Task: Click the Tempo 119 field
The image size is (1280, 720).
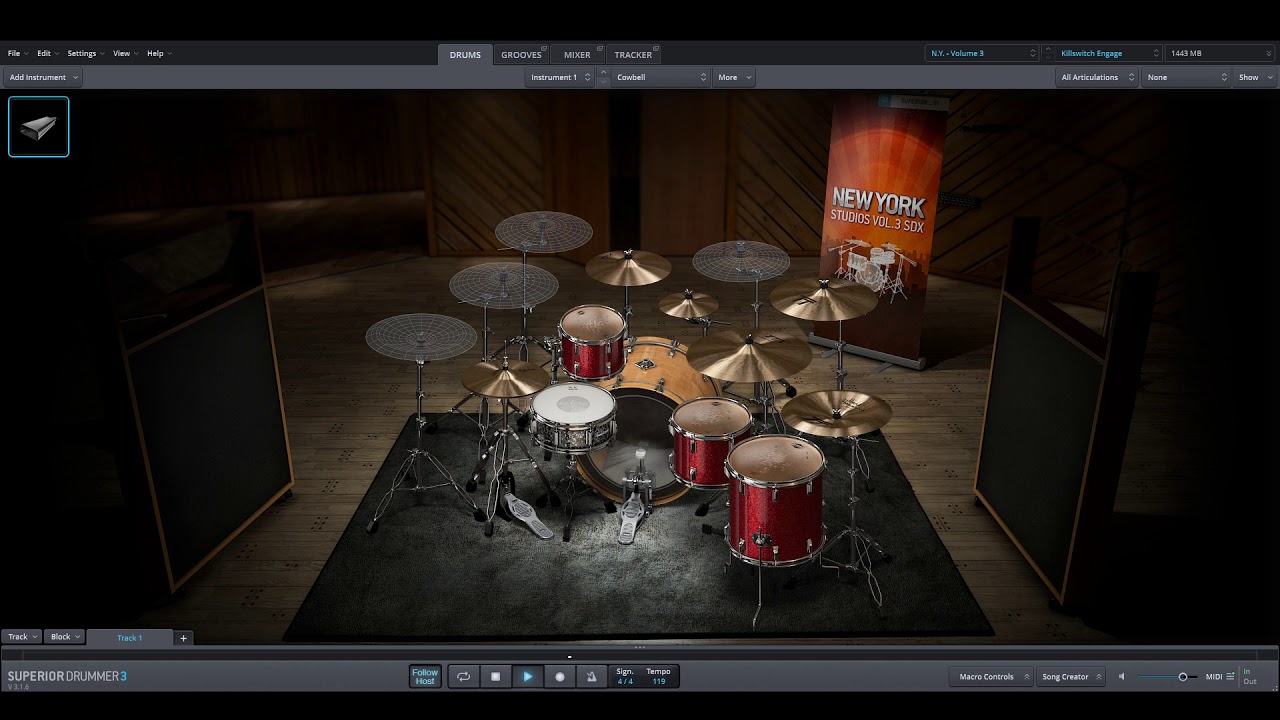Action: pyautogui.click(x=658, y=677)
